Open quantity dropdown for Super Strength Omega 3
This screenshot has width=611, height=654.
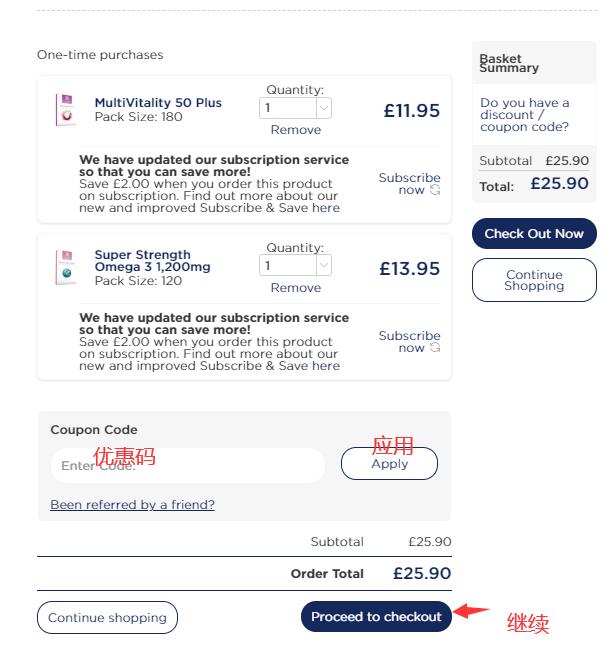pos(324,266)
